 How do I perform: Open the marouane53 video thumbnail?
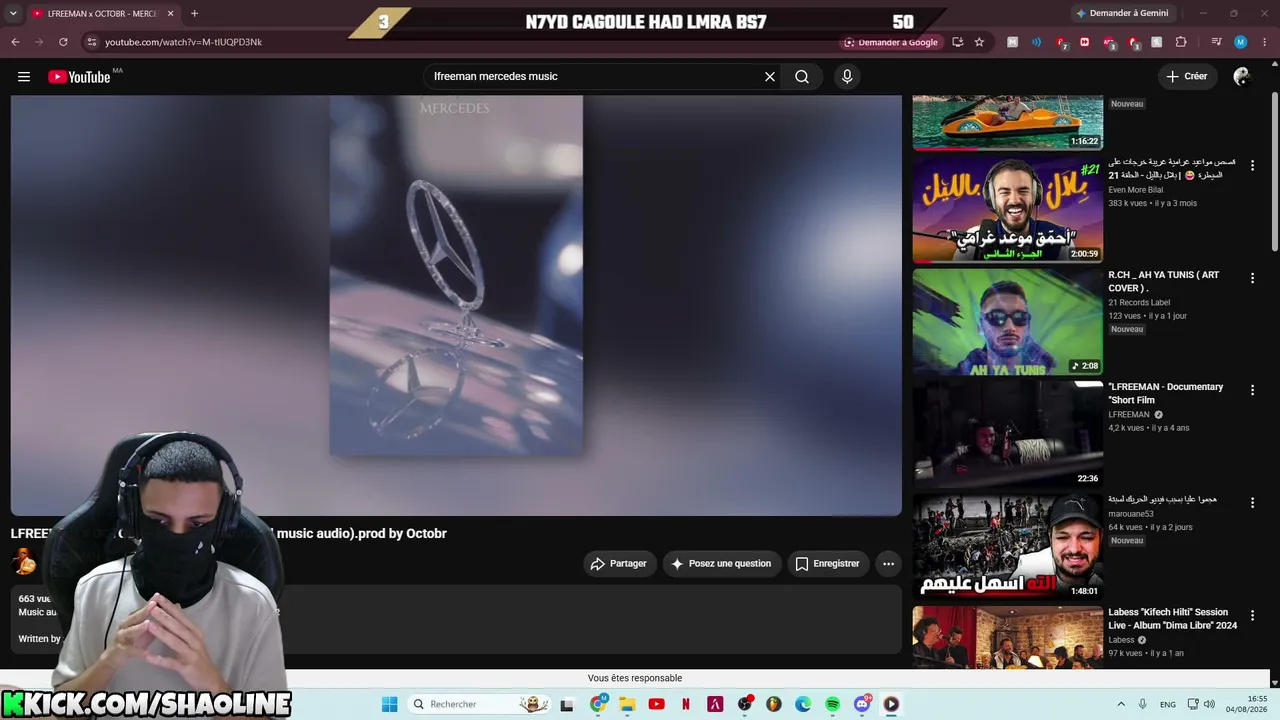coord(1008,547)
